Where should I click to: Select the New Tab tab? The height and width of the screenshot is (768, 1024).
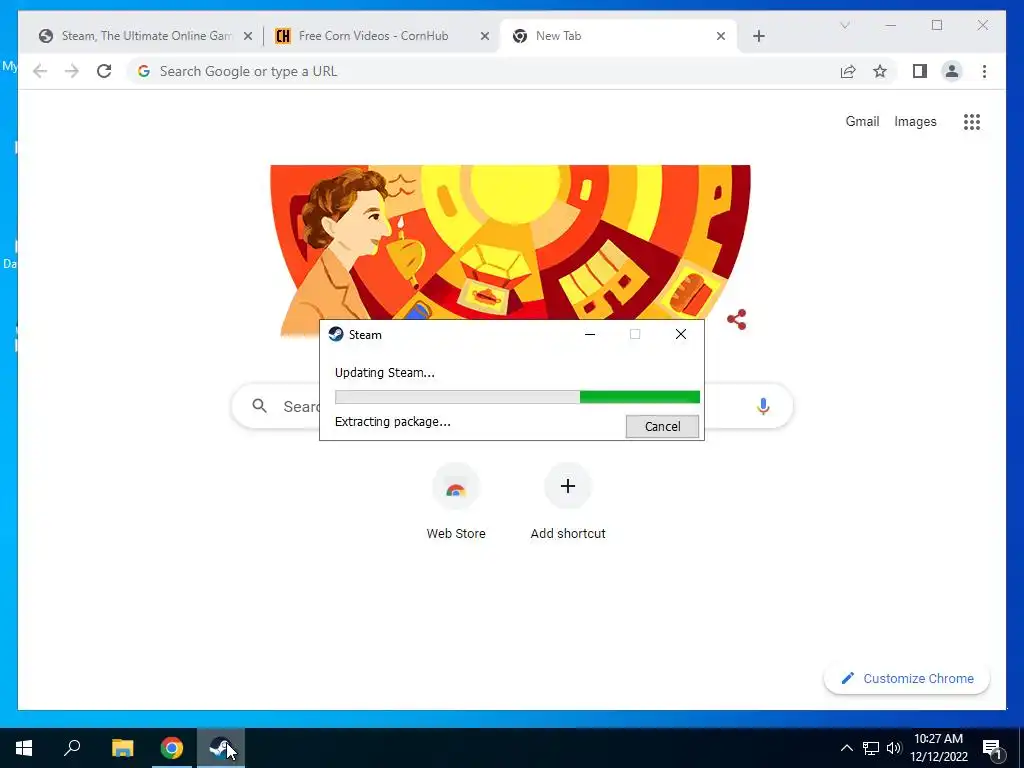(x=618, y=36)
